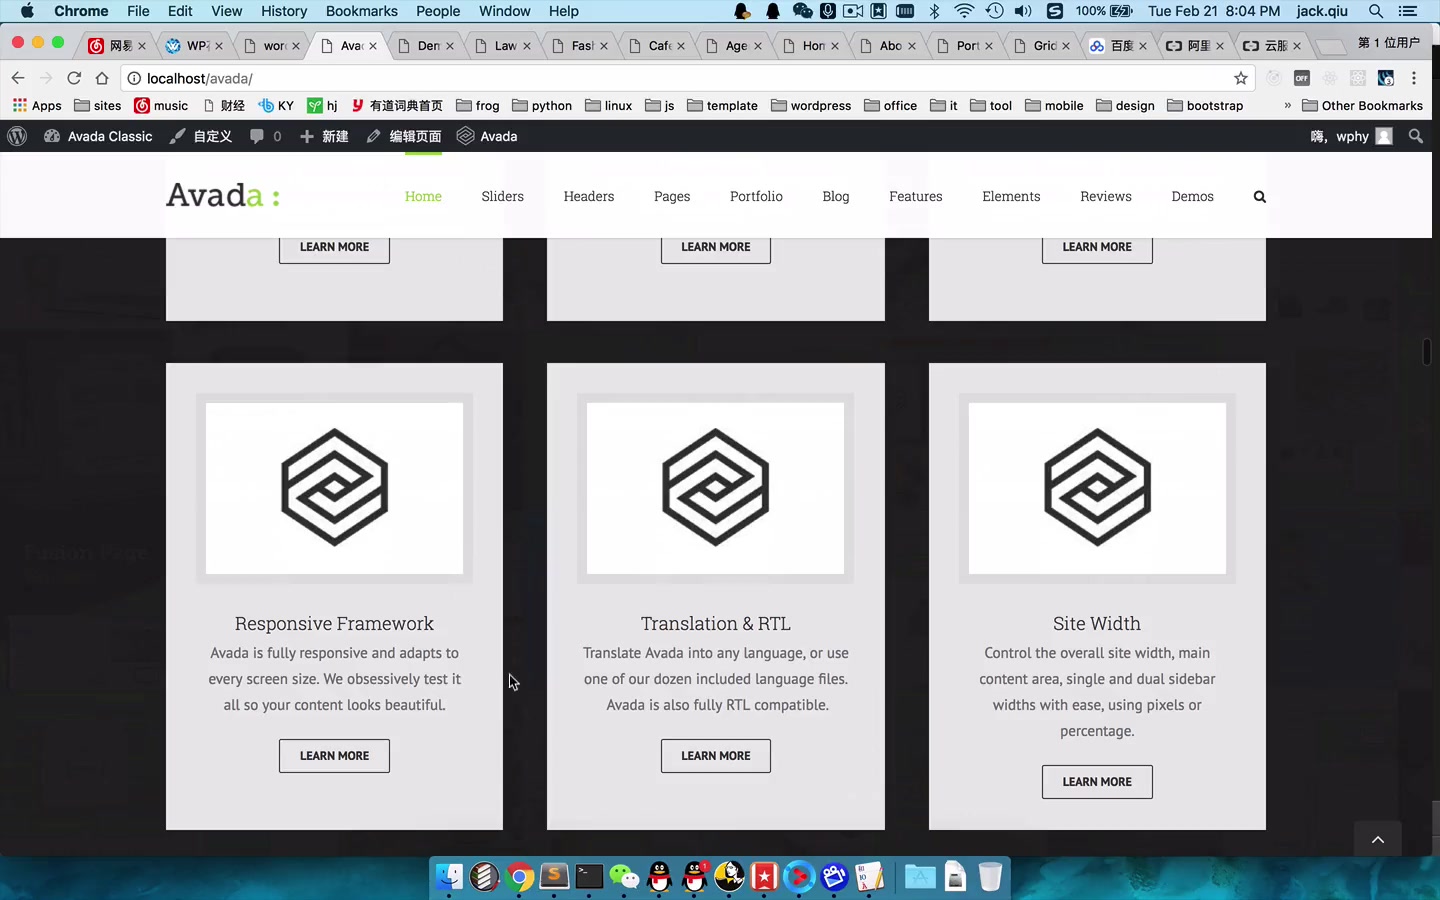The image size is (1440, 900).
Task: Open the Elements nav menu
Action: point(1011,196)
